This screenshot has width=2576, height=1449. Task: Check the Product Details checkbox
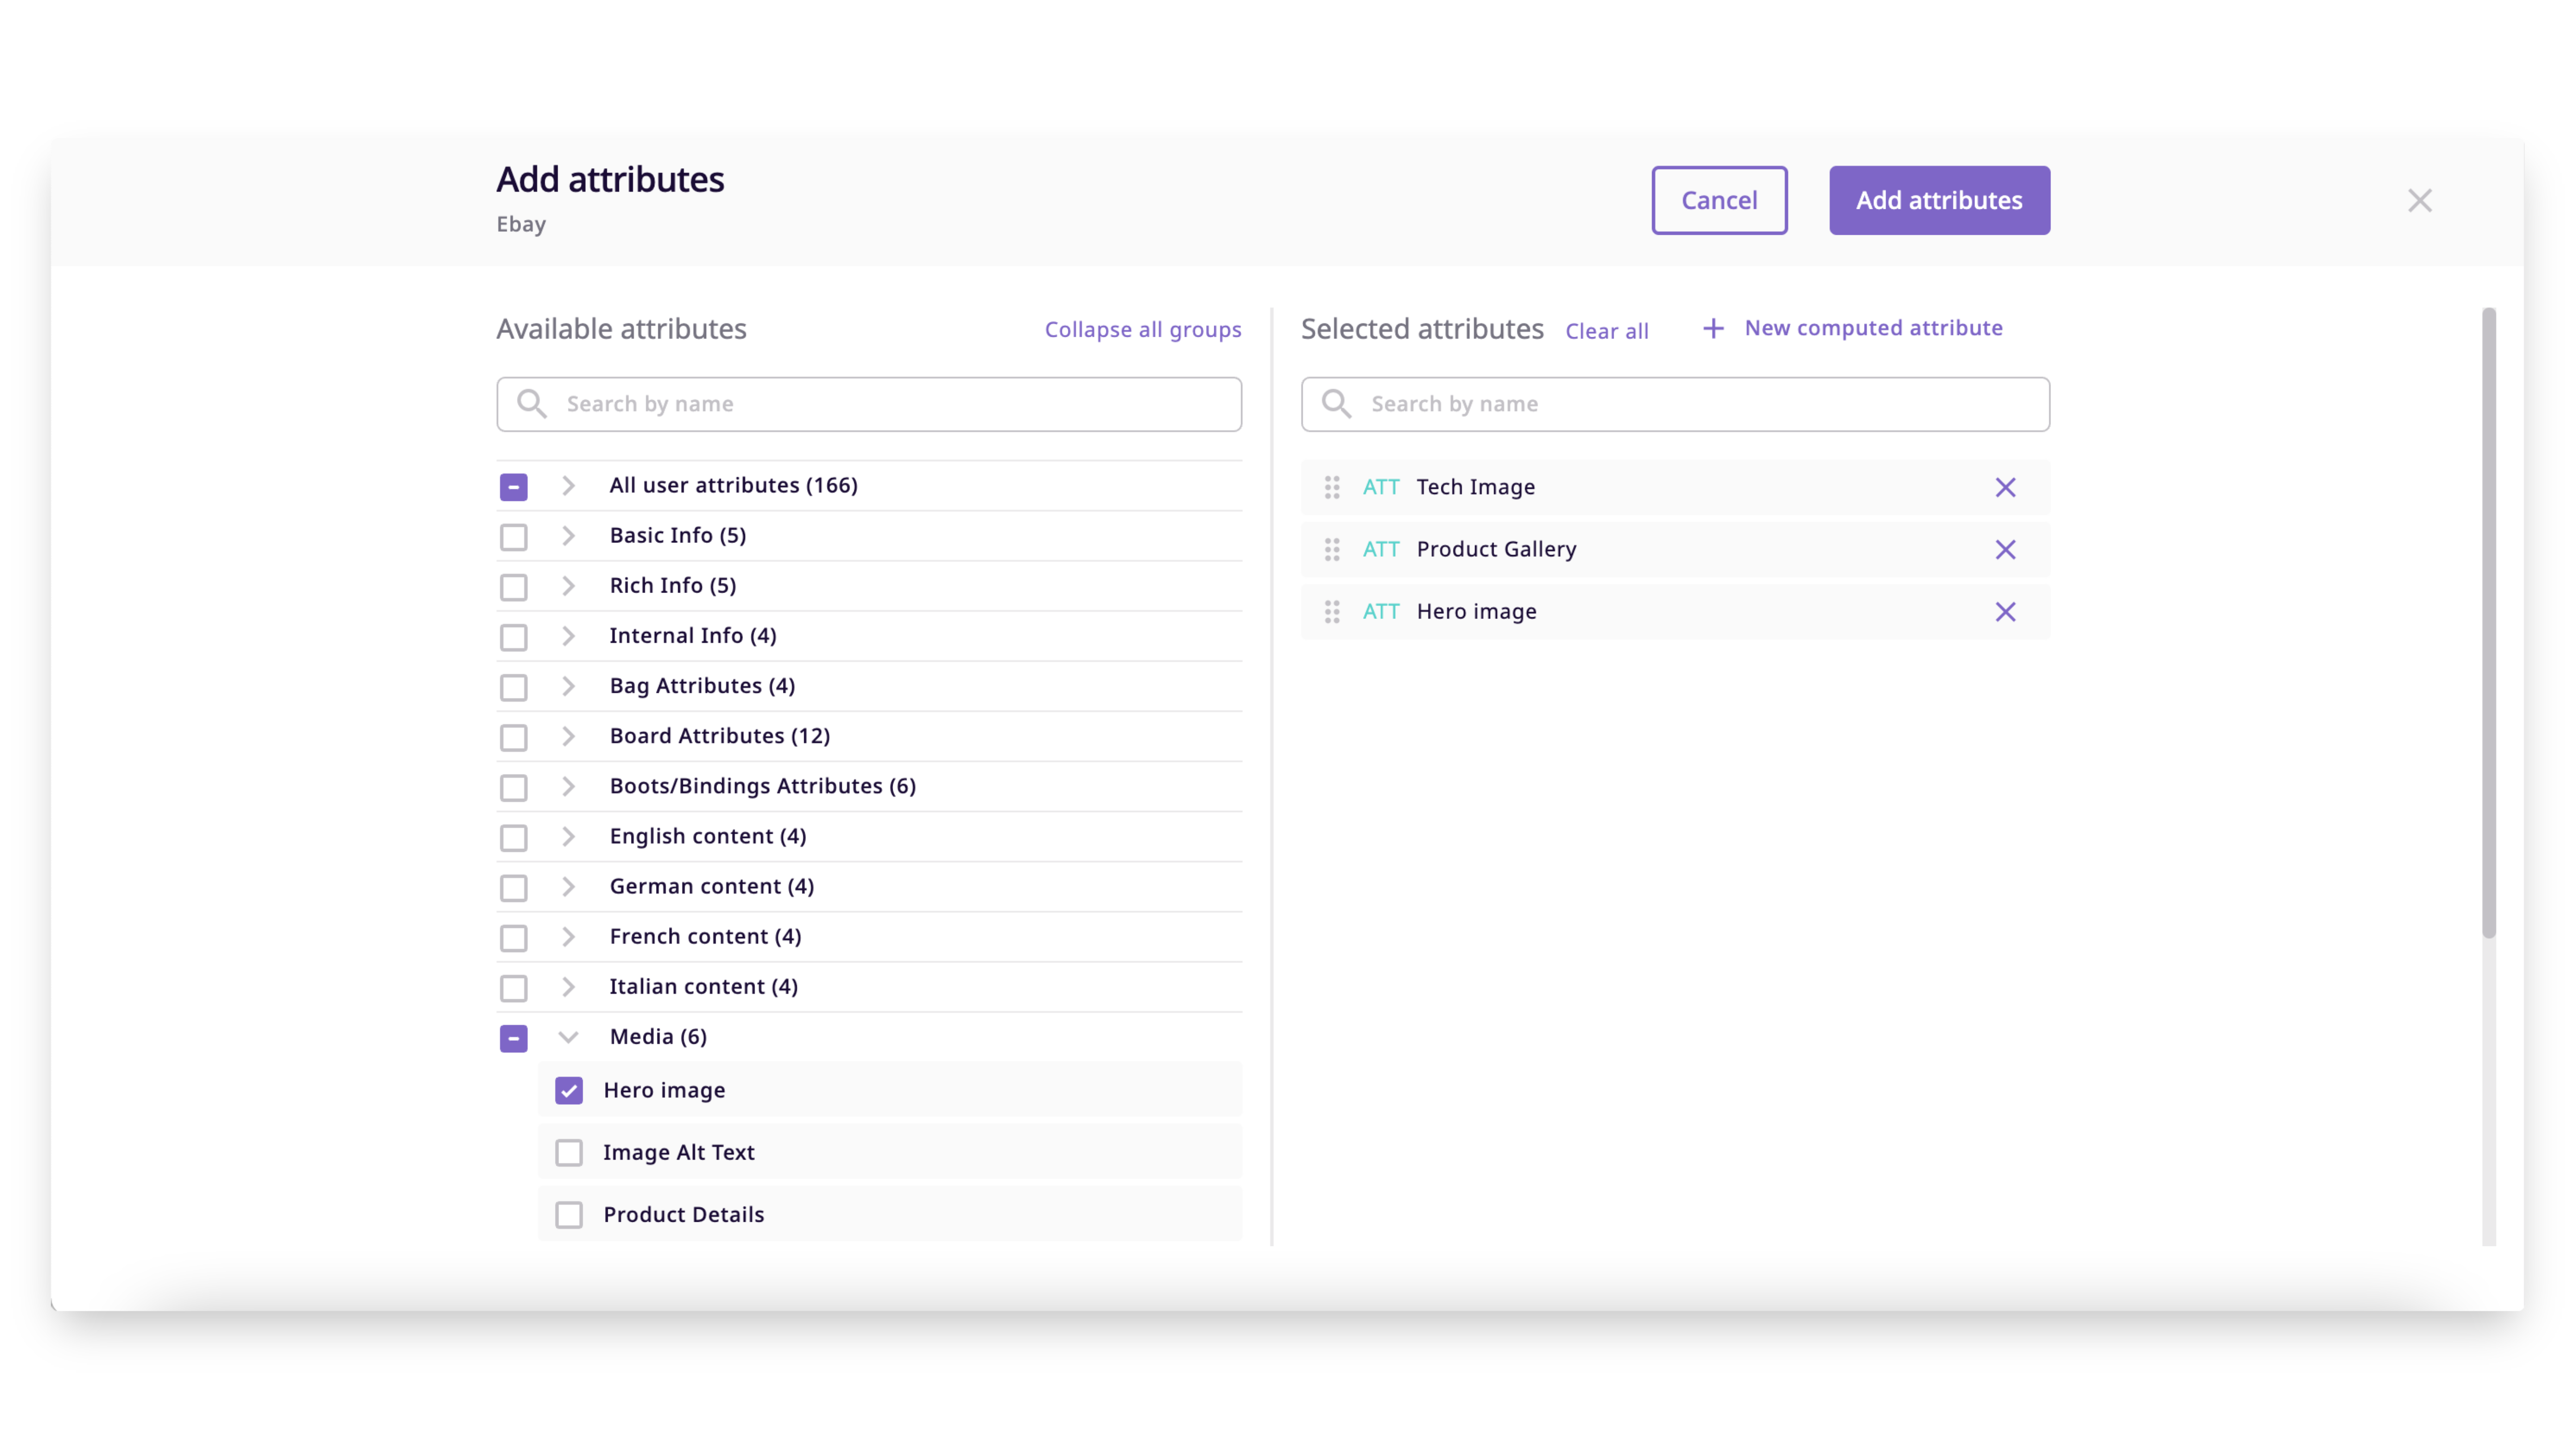(569, 1214)
